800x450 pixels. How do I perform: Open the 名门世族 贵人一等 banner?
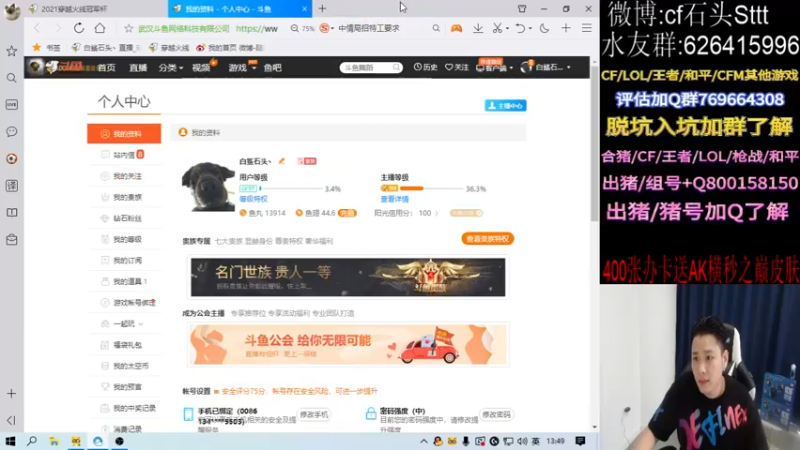(x=348, y=277)
